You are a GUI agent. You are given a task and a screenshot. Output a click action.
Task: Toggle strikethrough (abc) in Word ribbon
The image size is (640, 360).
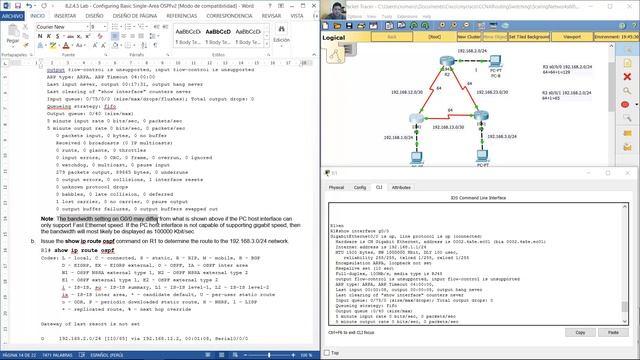70,36
